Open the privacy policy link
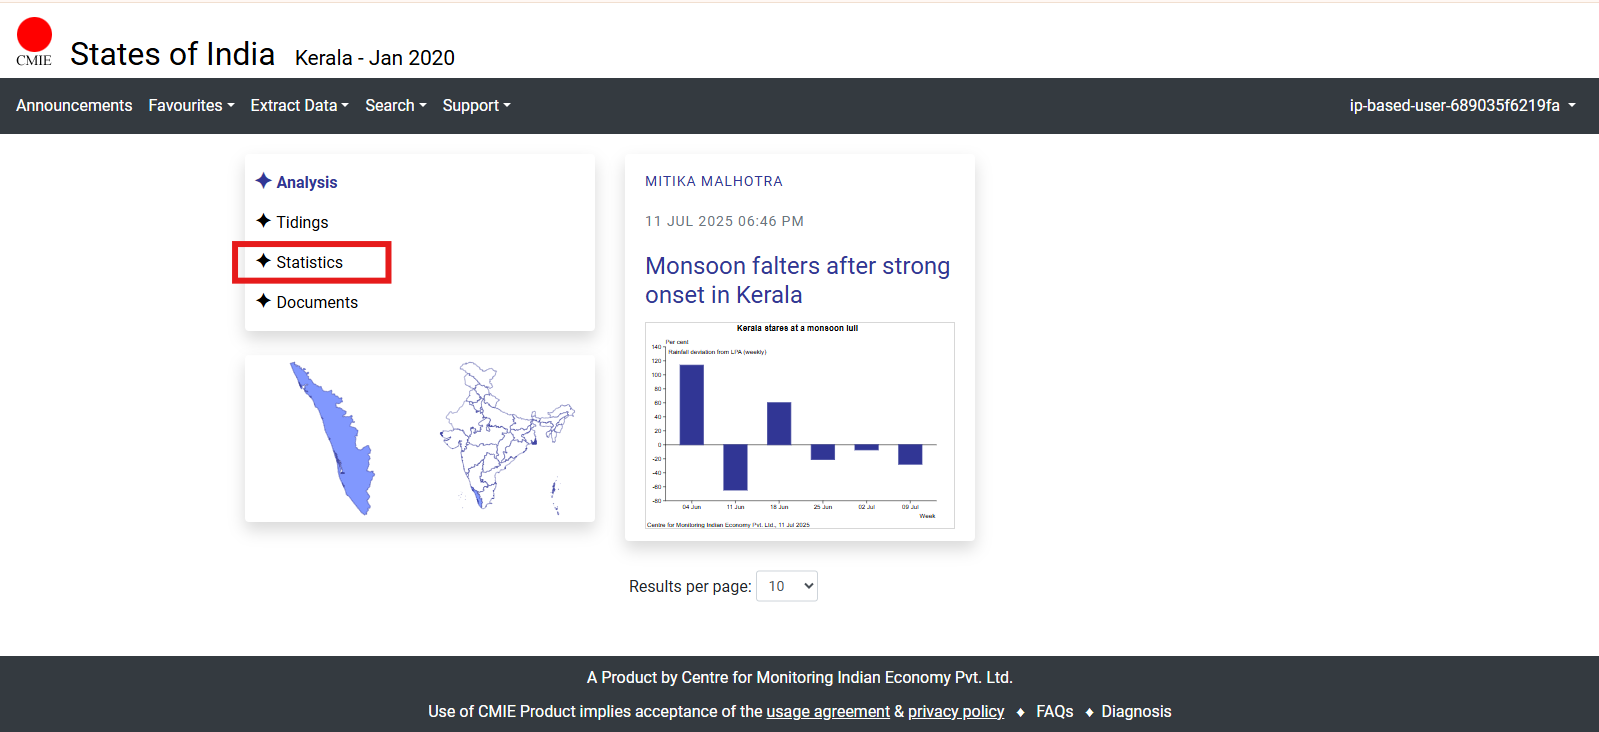The height and width of the screenshot is (732, 1599). point(955,711)
